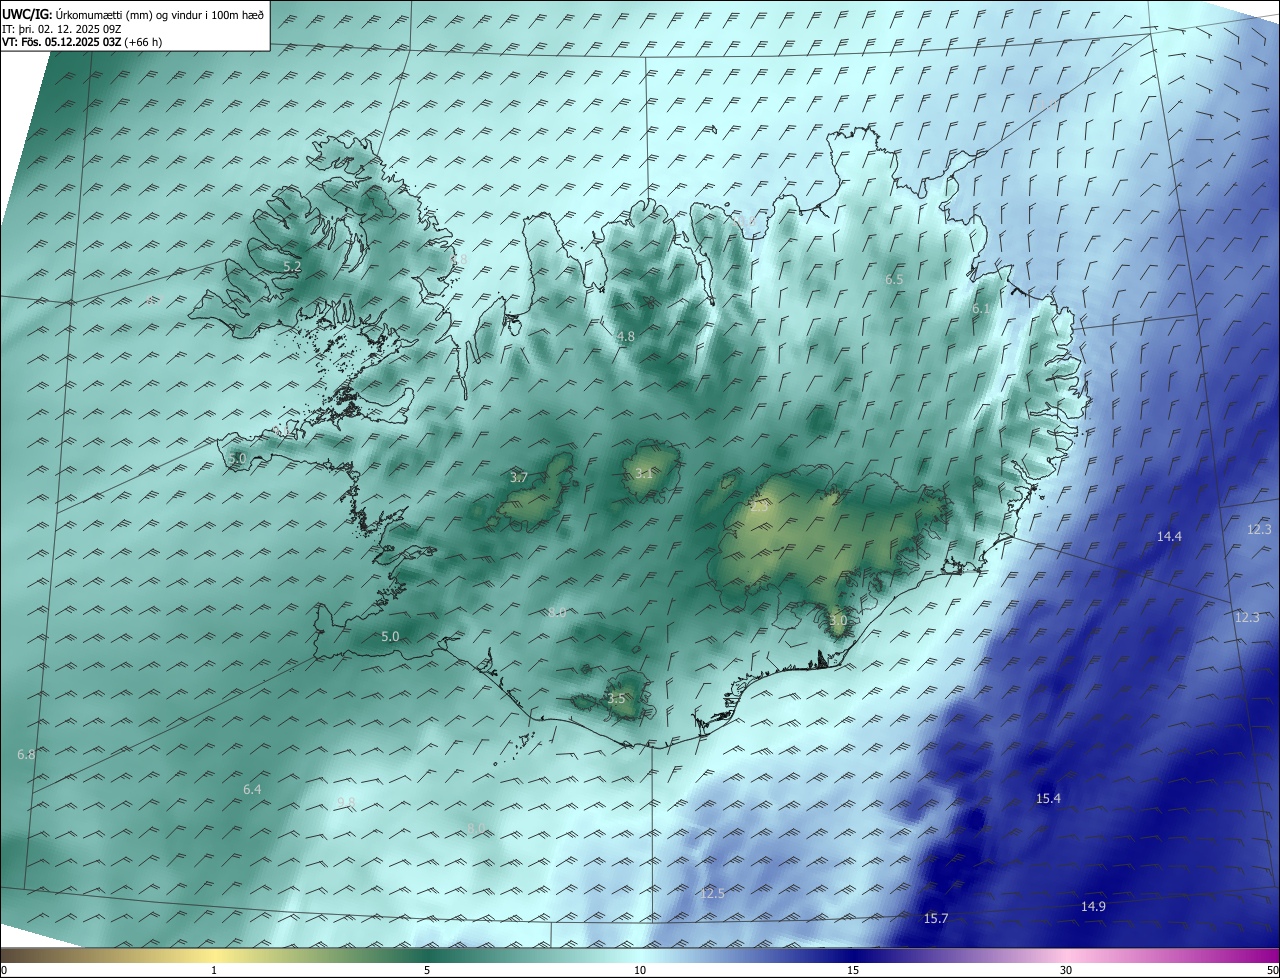Viewport: 1280px width, 978px height.
Task: Click the '50' tick on the color scale
Action: [1272, 971]
